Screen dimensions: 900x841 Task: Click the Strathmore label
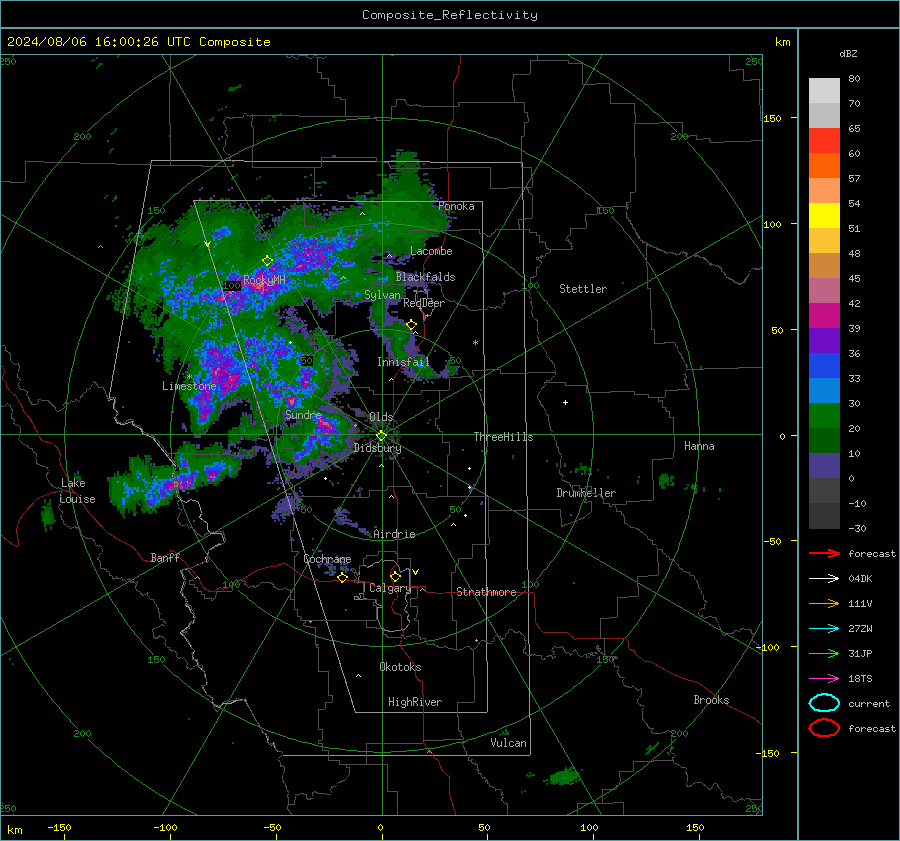point(486,592)
